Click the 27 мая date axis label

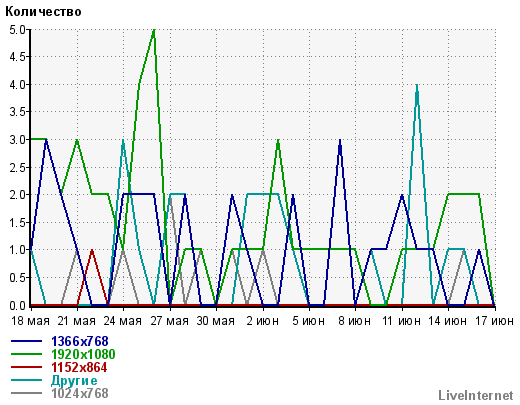click(x=170, y=321)
